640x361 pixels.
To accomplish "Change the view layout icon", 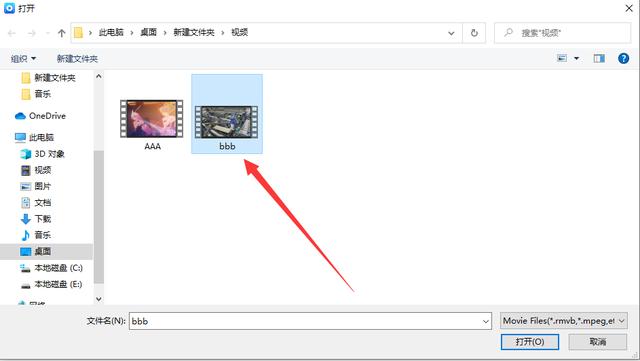I will coord(562,58).
